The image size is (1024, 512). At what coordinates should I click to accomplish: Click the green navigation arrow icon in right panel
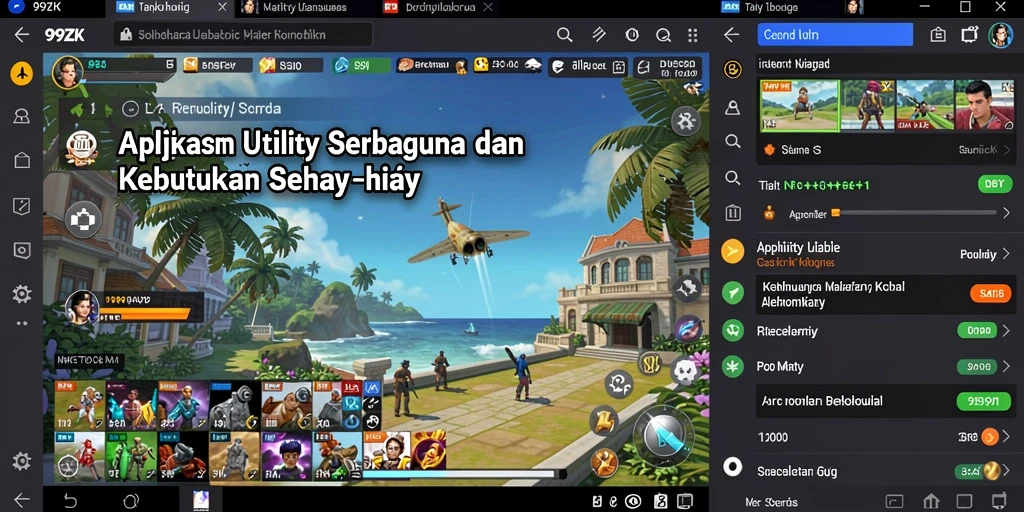click(x=733, y=293)
